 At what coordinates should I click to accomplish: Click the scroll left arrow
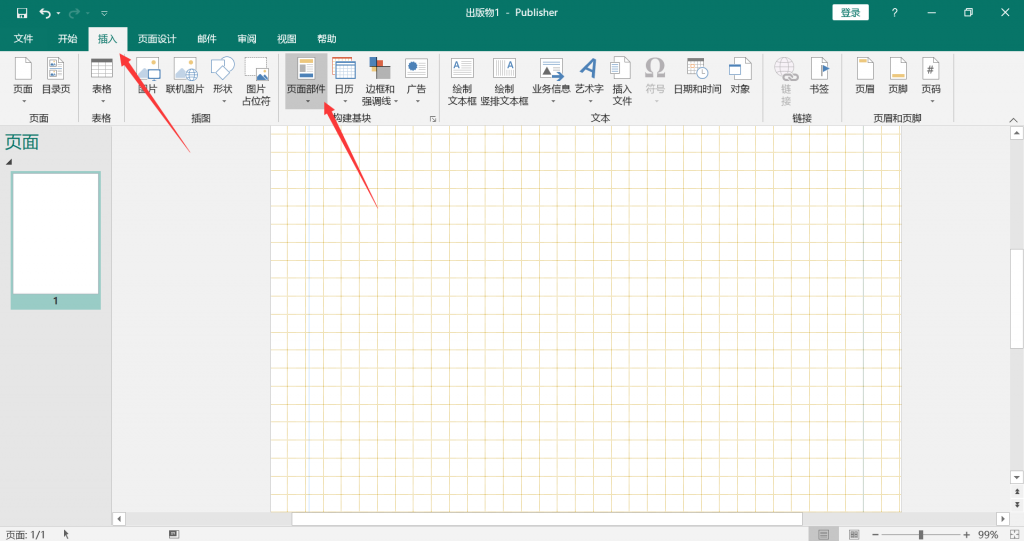click(x=119, y=519)
